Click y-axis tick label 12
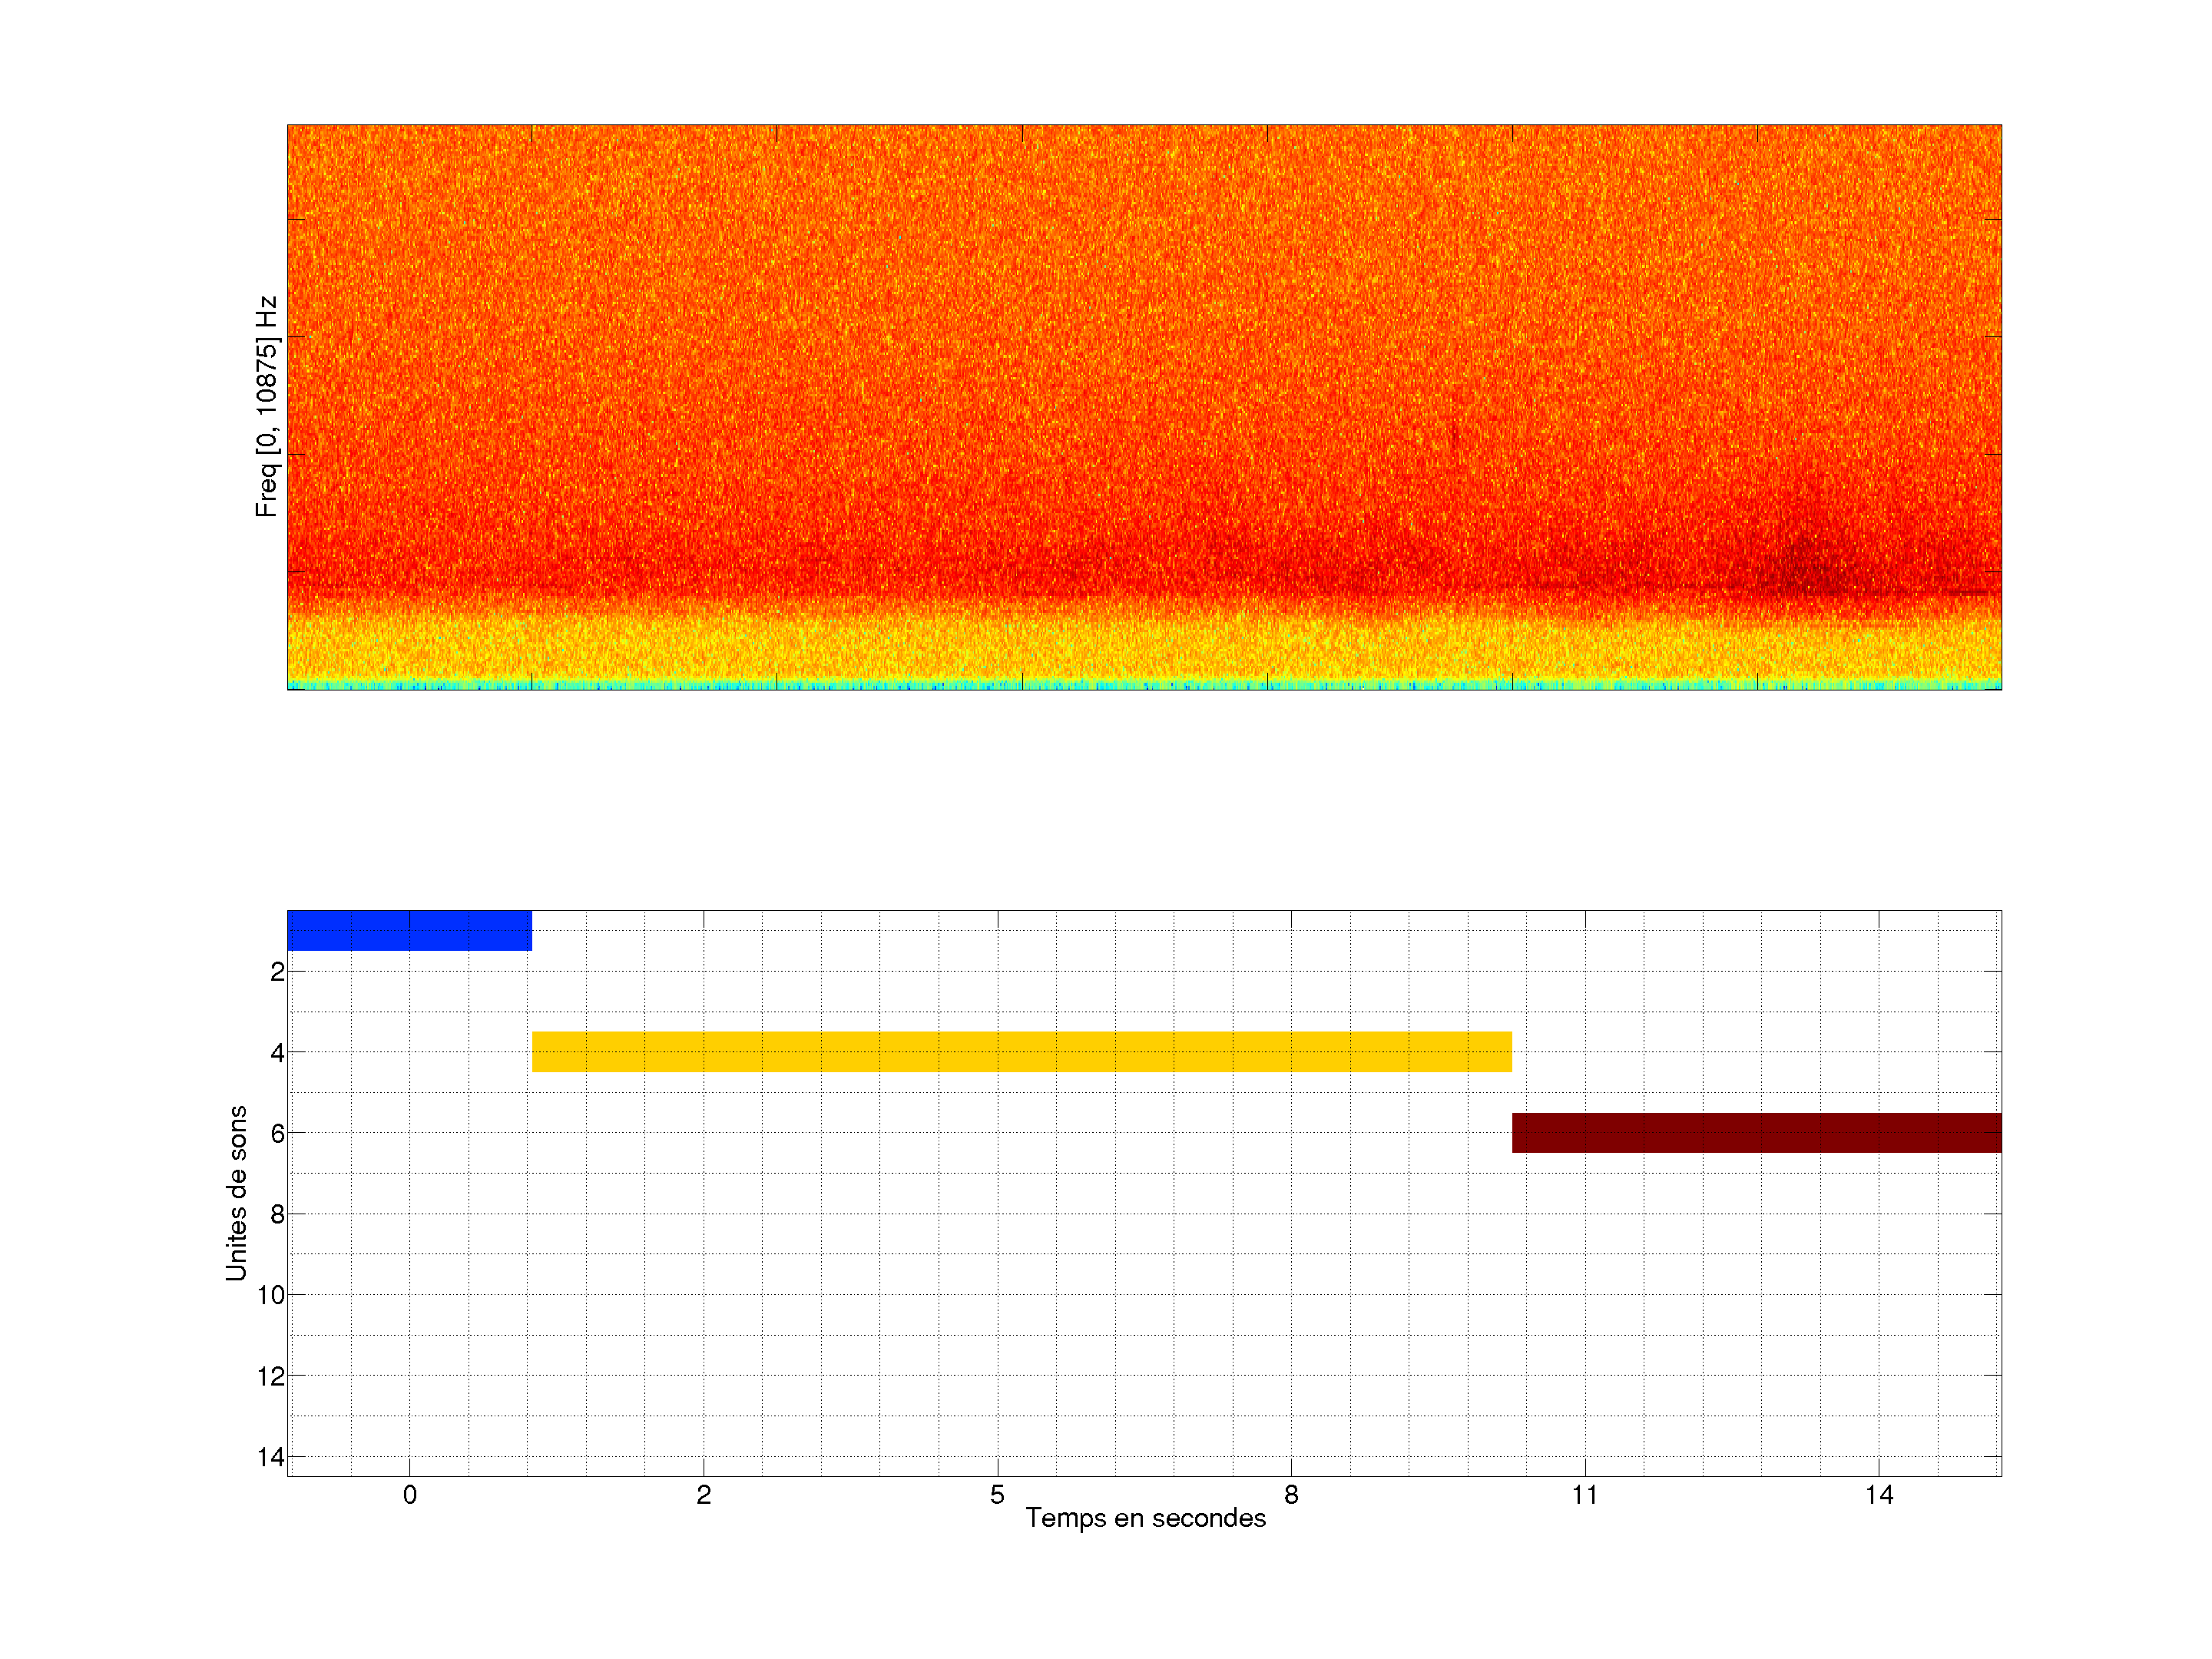The height and width of the screenshot is (1659, 2212). [x=271, y=1376]
